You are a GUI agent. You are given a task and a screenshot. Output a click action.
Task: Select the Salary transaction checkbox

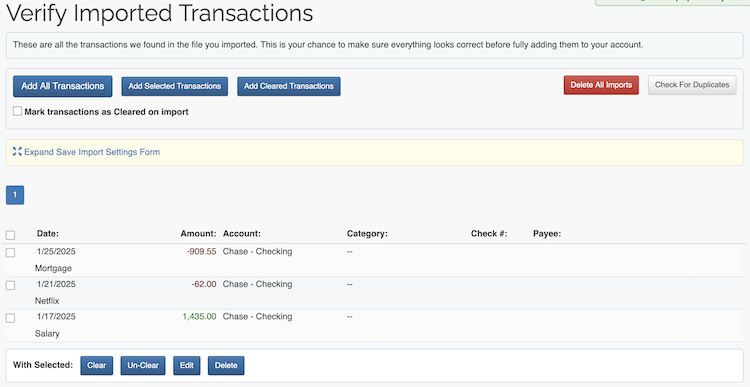[x=11, y=318]
